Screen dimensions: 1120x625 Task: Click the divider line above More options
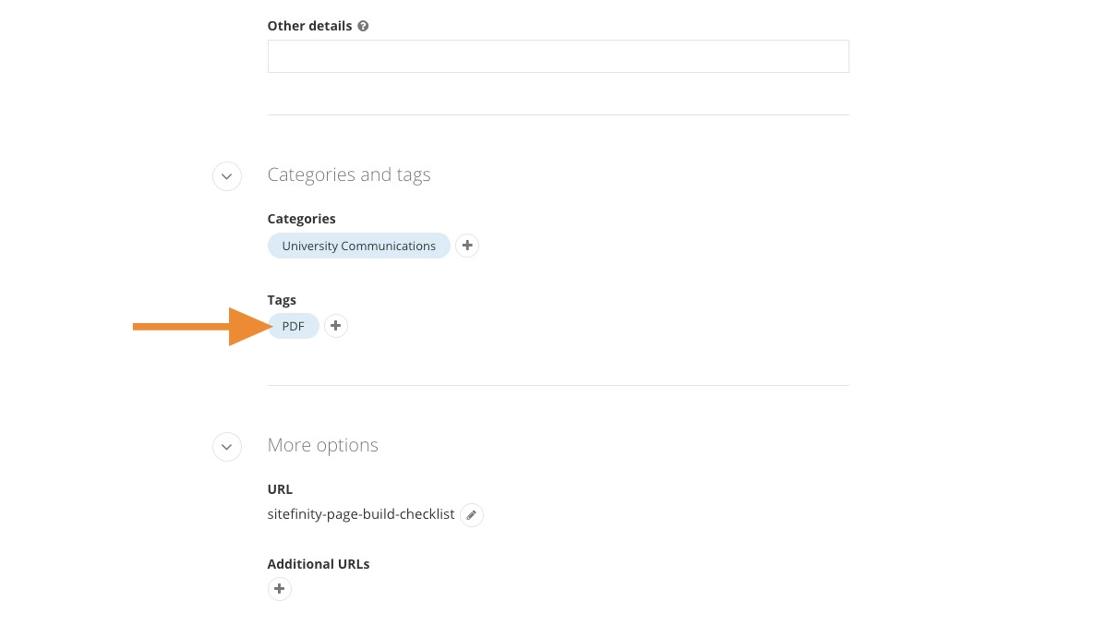(558, 385)
